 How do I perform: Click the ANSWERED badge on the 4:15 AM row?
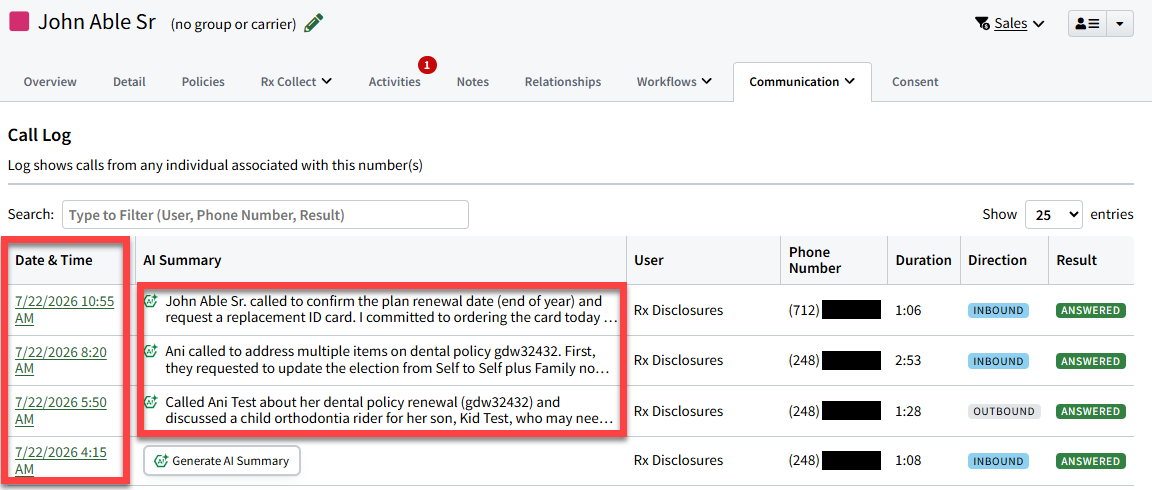point(1091,461)
